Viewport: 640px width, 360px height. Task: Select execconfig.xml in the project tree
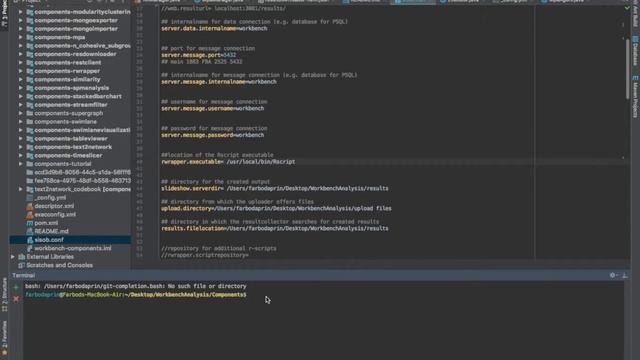coord(55,215)
